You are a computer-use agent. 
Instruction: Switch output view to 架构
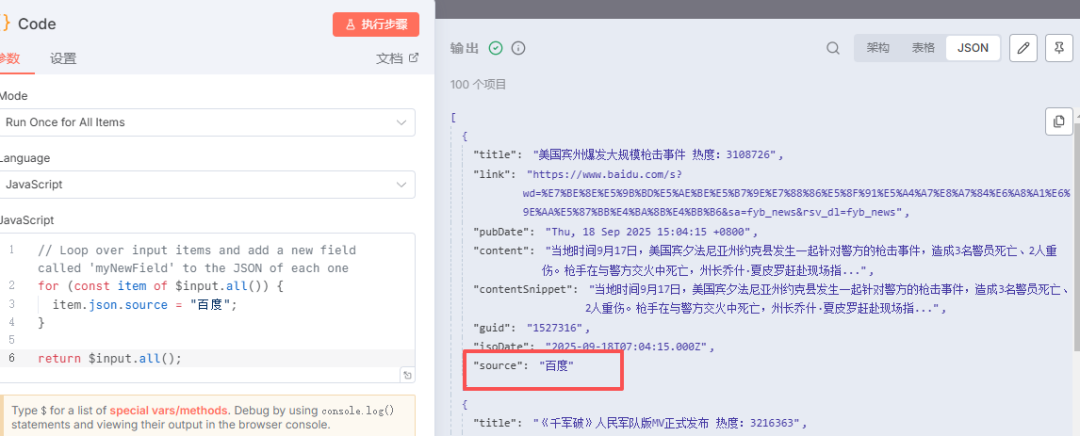pyautogui.click(x=877, y=48)
